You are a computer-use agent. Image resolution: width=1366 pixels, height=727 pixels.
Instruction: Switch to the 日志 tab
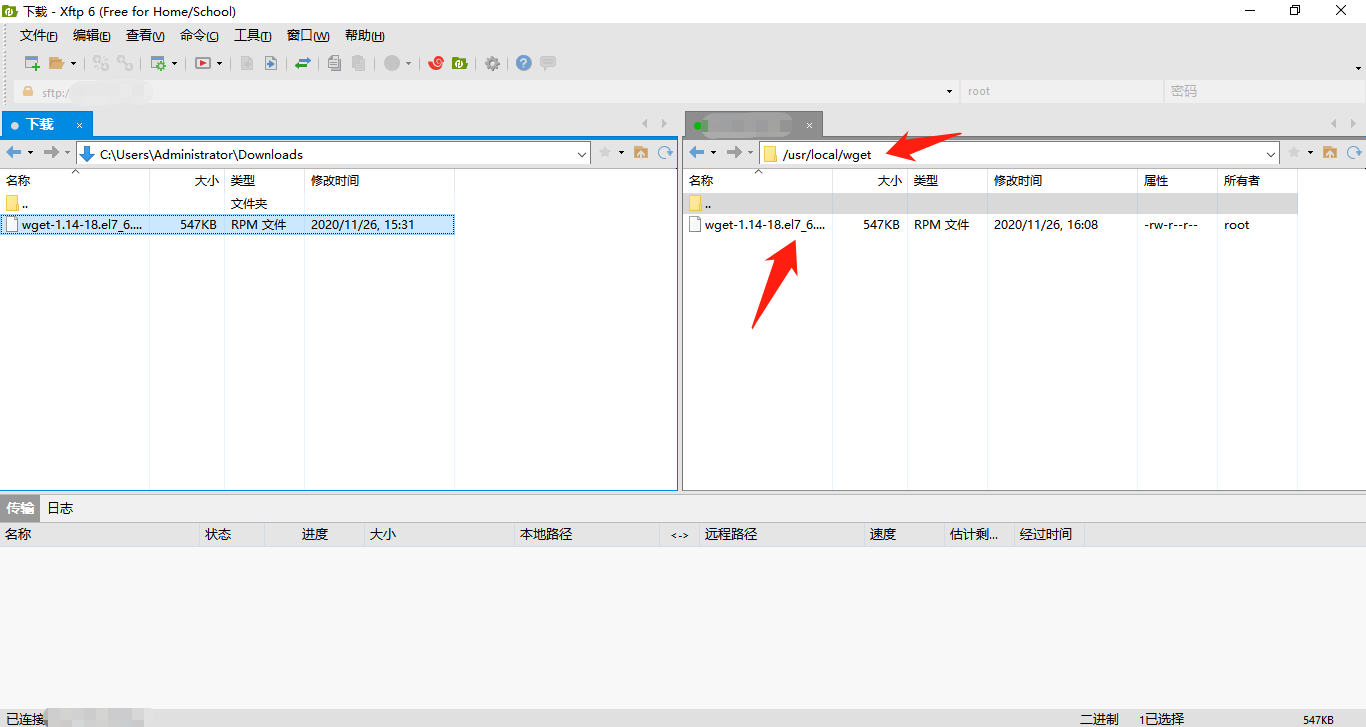pos(60,508)
